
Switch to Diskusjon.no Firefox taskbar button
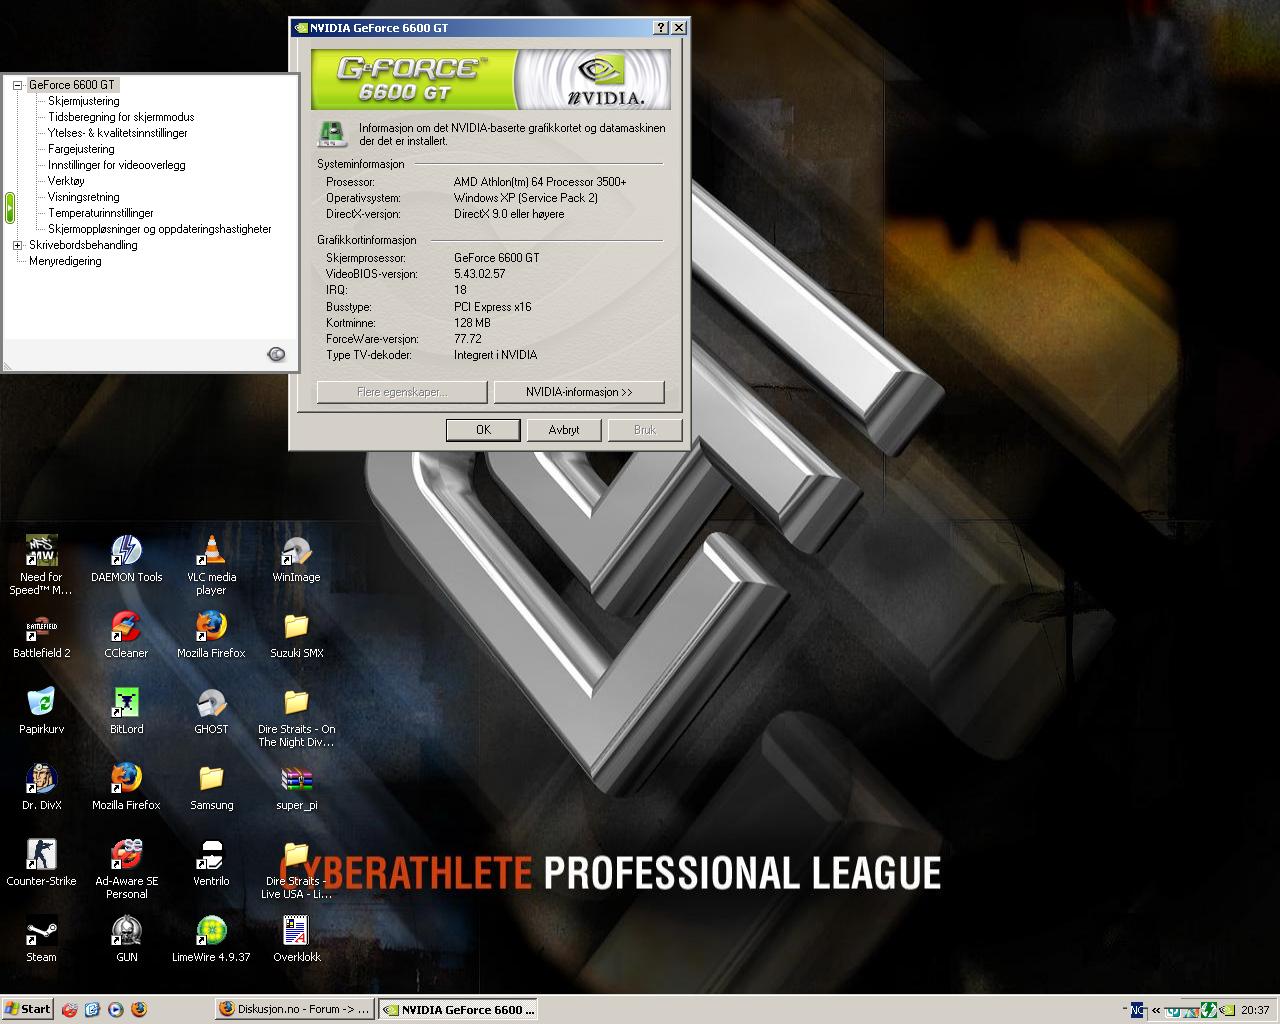(x=295, y=1009)
